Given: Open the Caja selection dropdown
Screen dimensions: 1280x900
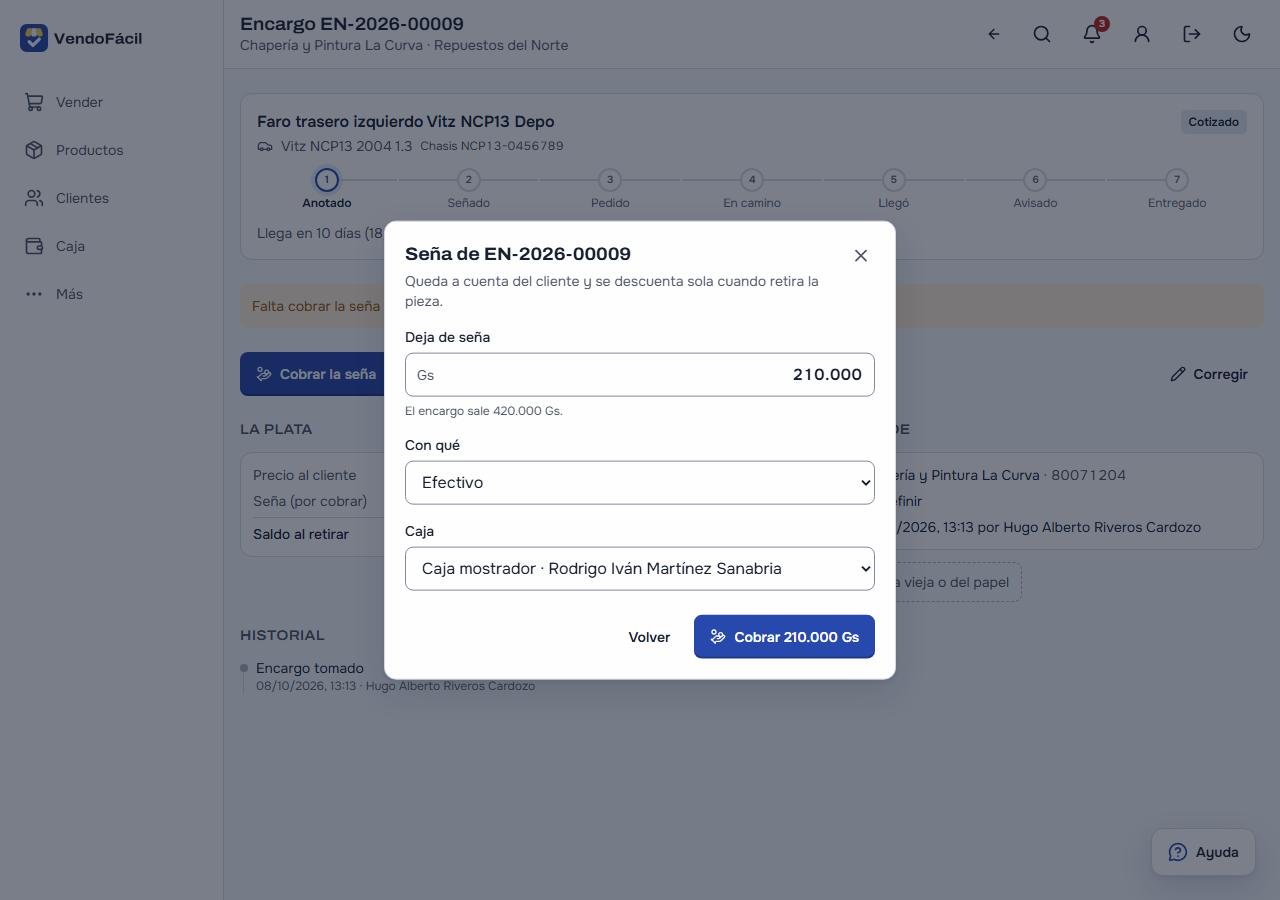Looking at the screenshot, I should pos(640,568).
